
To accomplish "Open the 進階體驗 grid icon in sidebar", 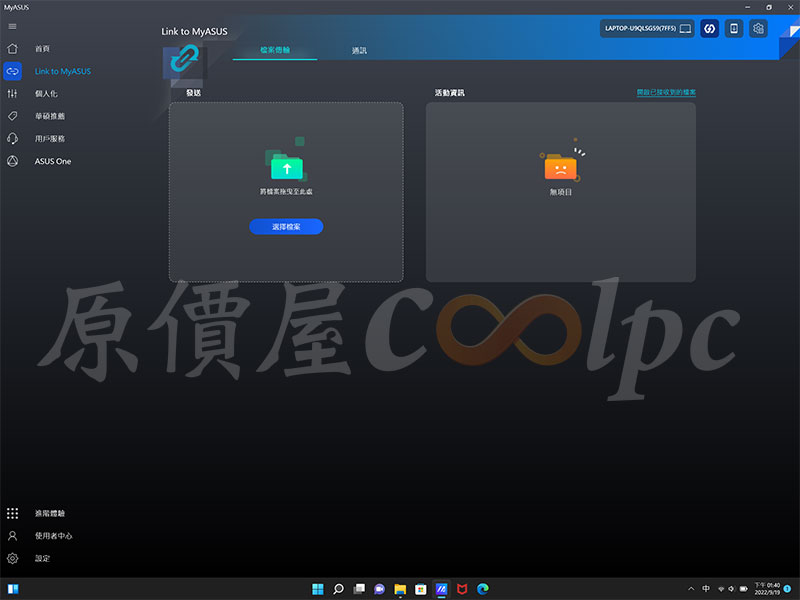I will (12, 513).
